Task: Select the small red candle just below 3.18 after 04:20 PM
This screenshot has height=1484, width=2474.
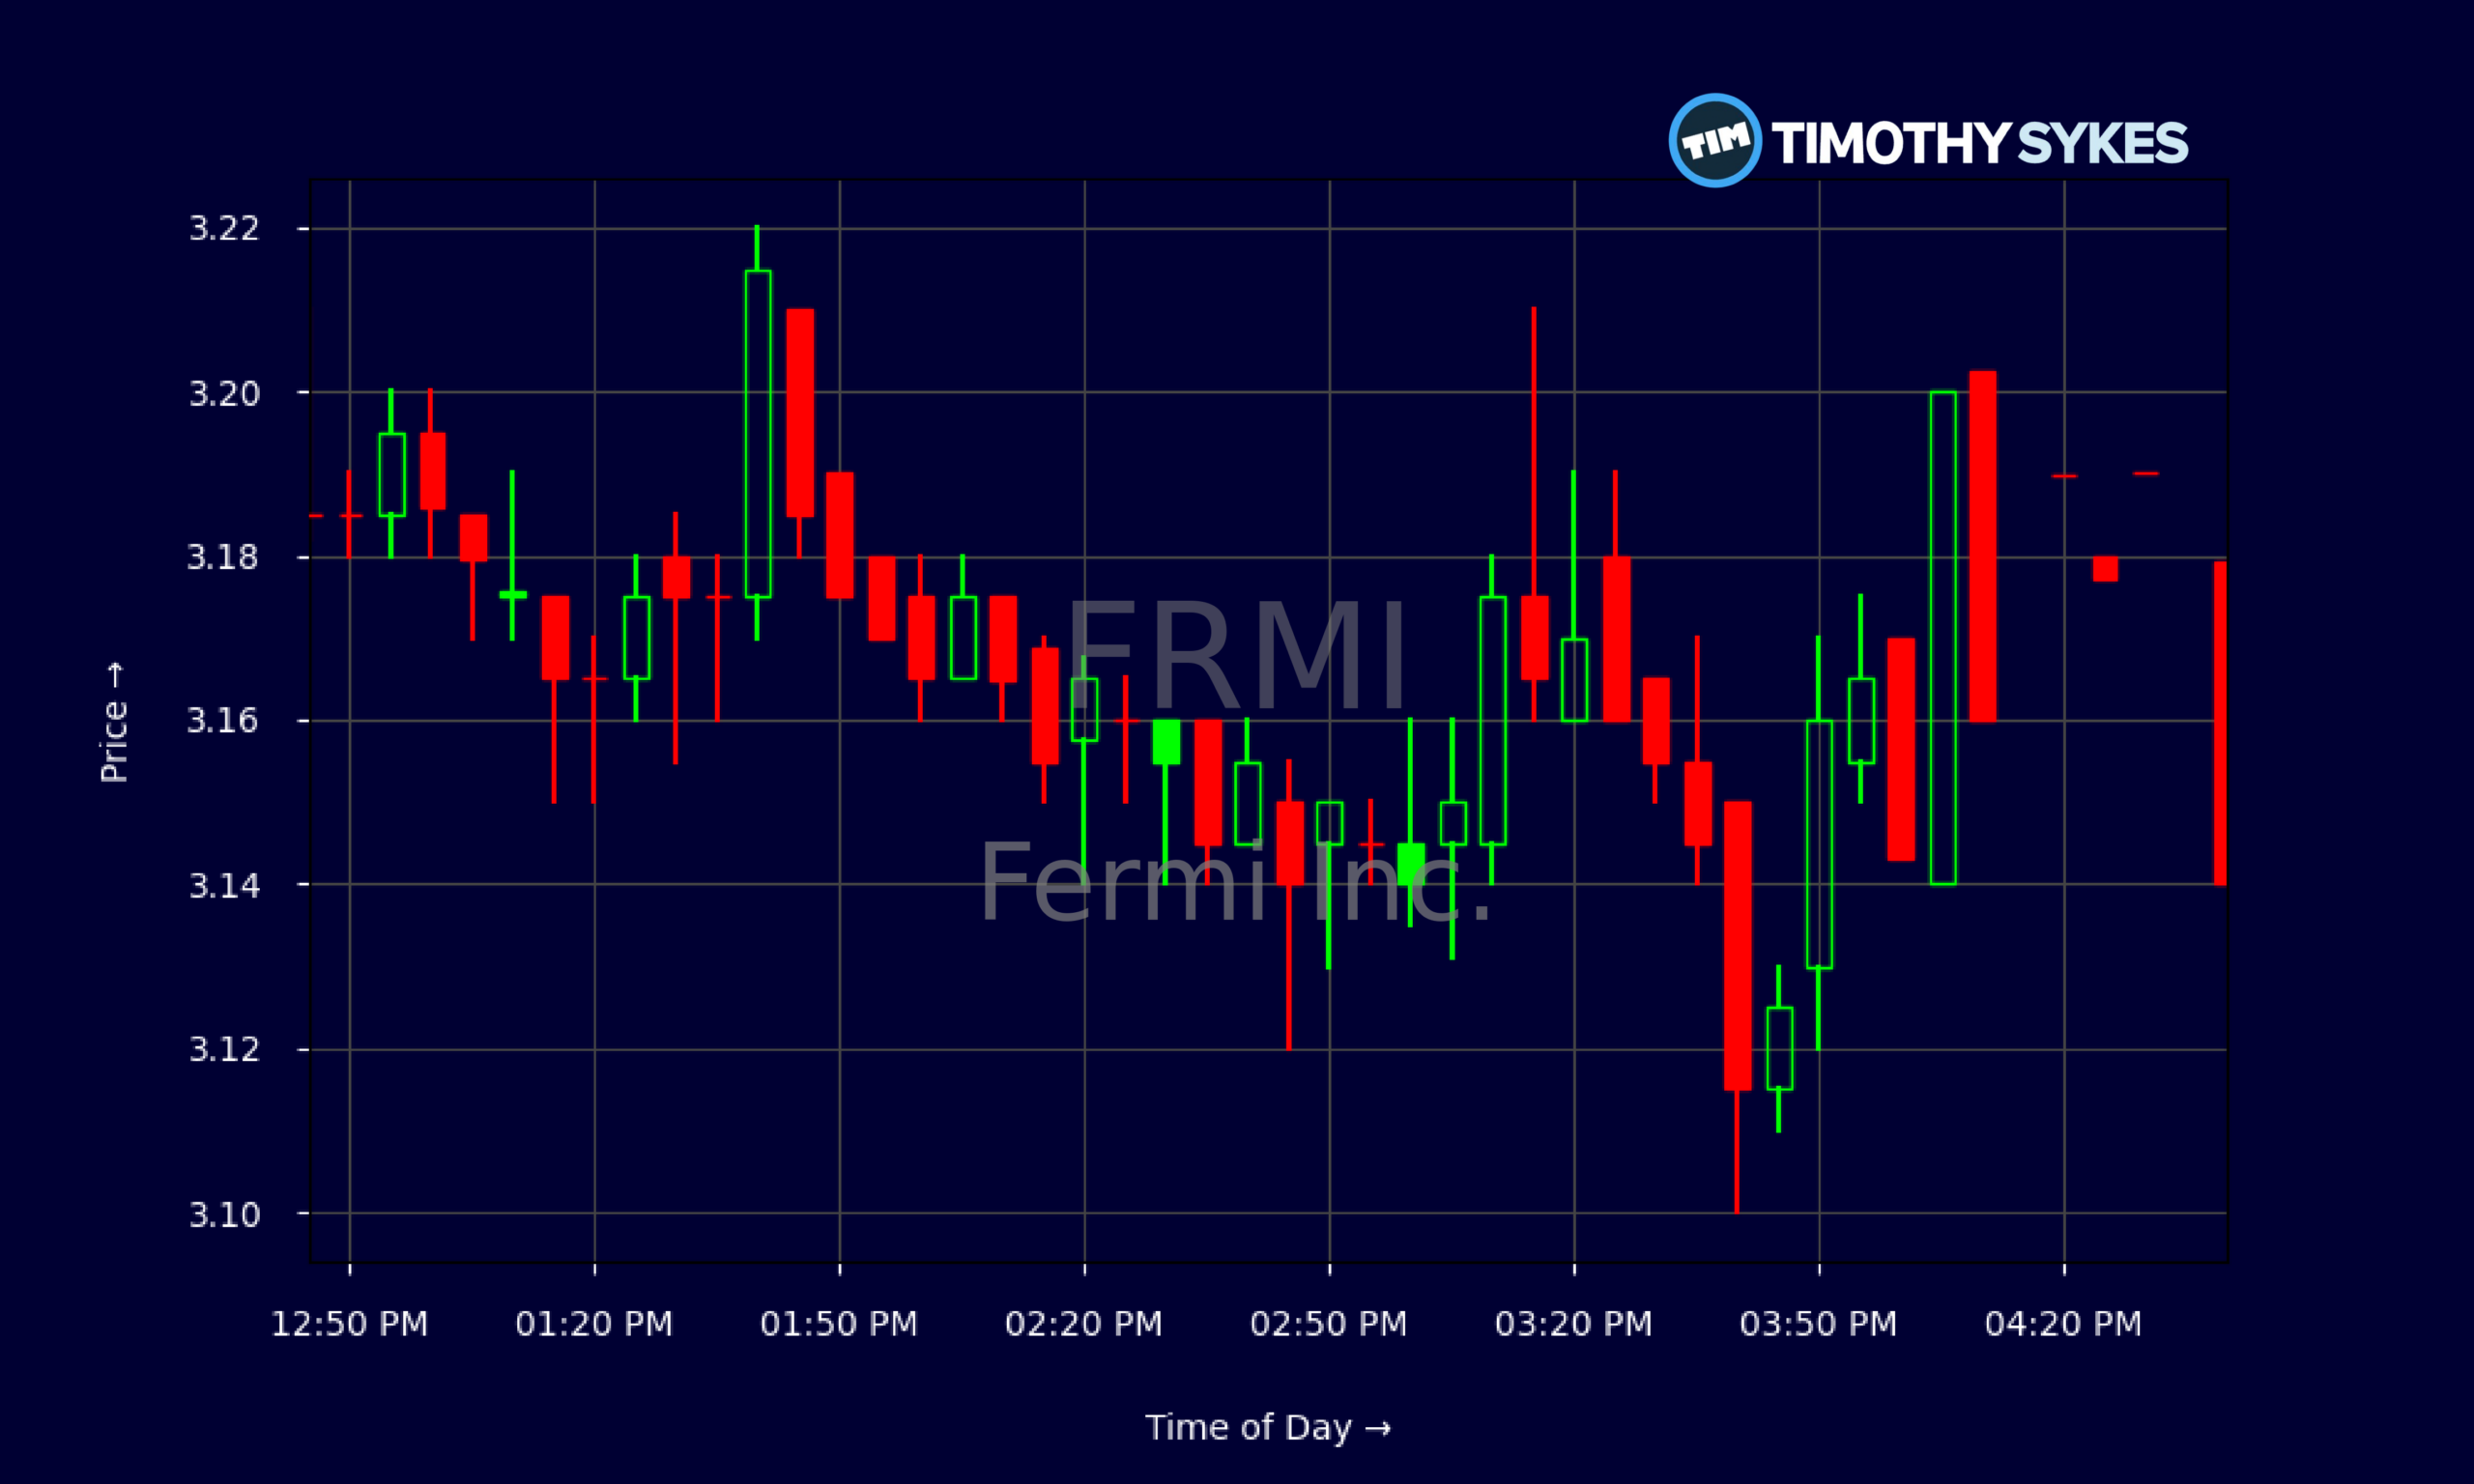Action: tap(2105, 568)
